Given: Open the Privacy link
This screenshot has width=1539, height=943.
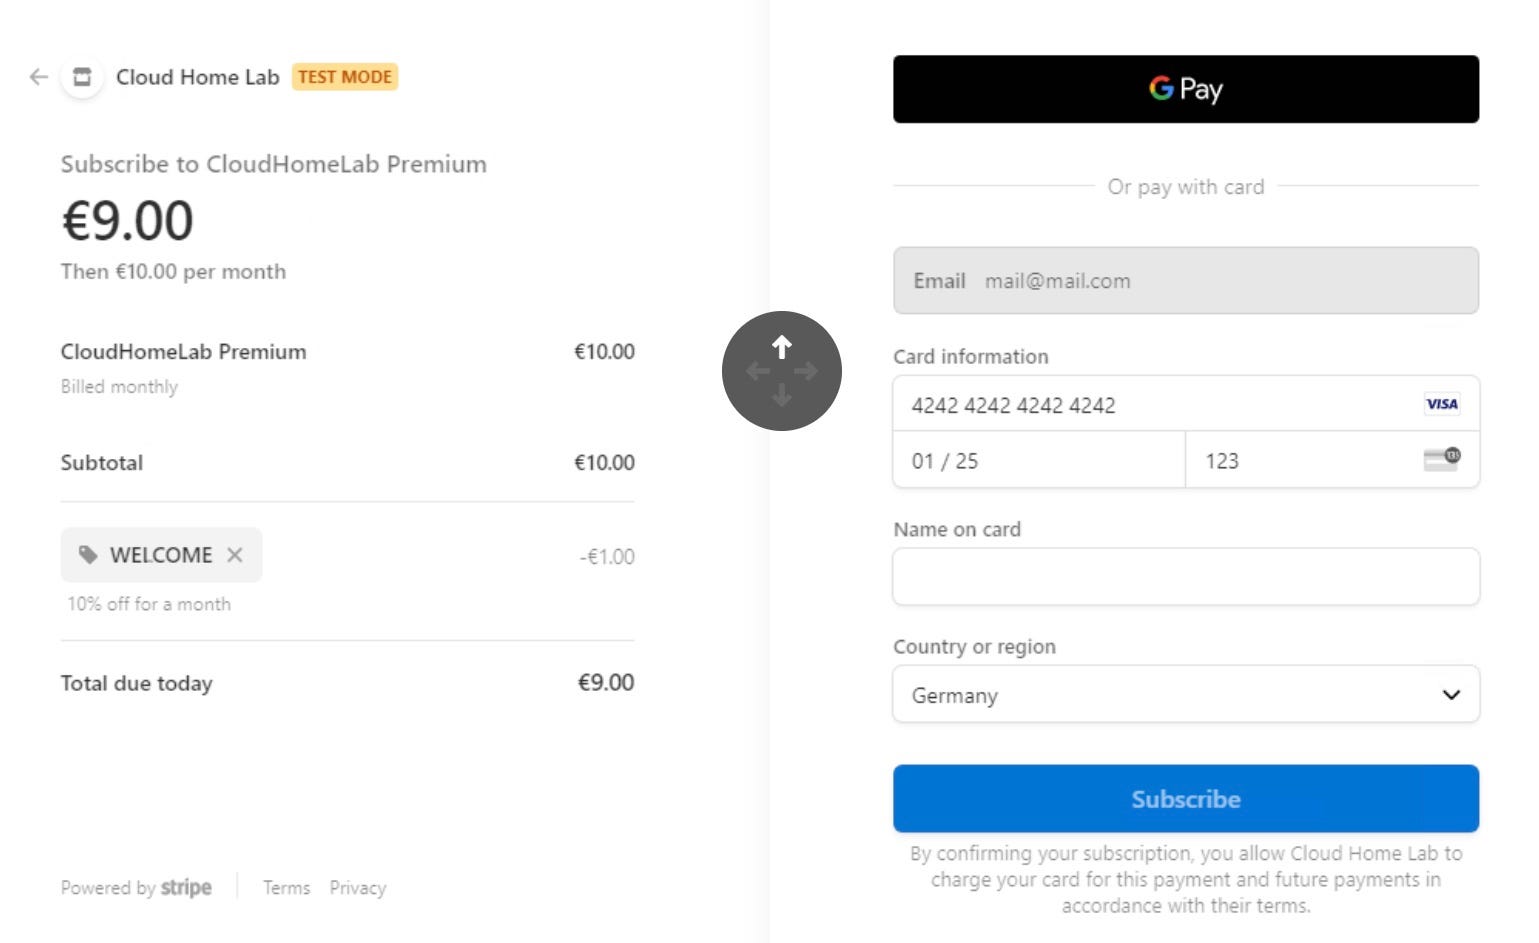Looking at the screenshot, I should pyautogui.click(x=357, y=887).
